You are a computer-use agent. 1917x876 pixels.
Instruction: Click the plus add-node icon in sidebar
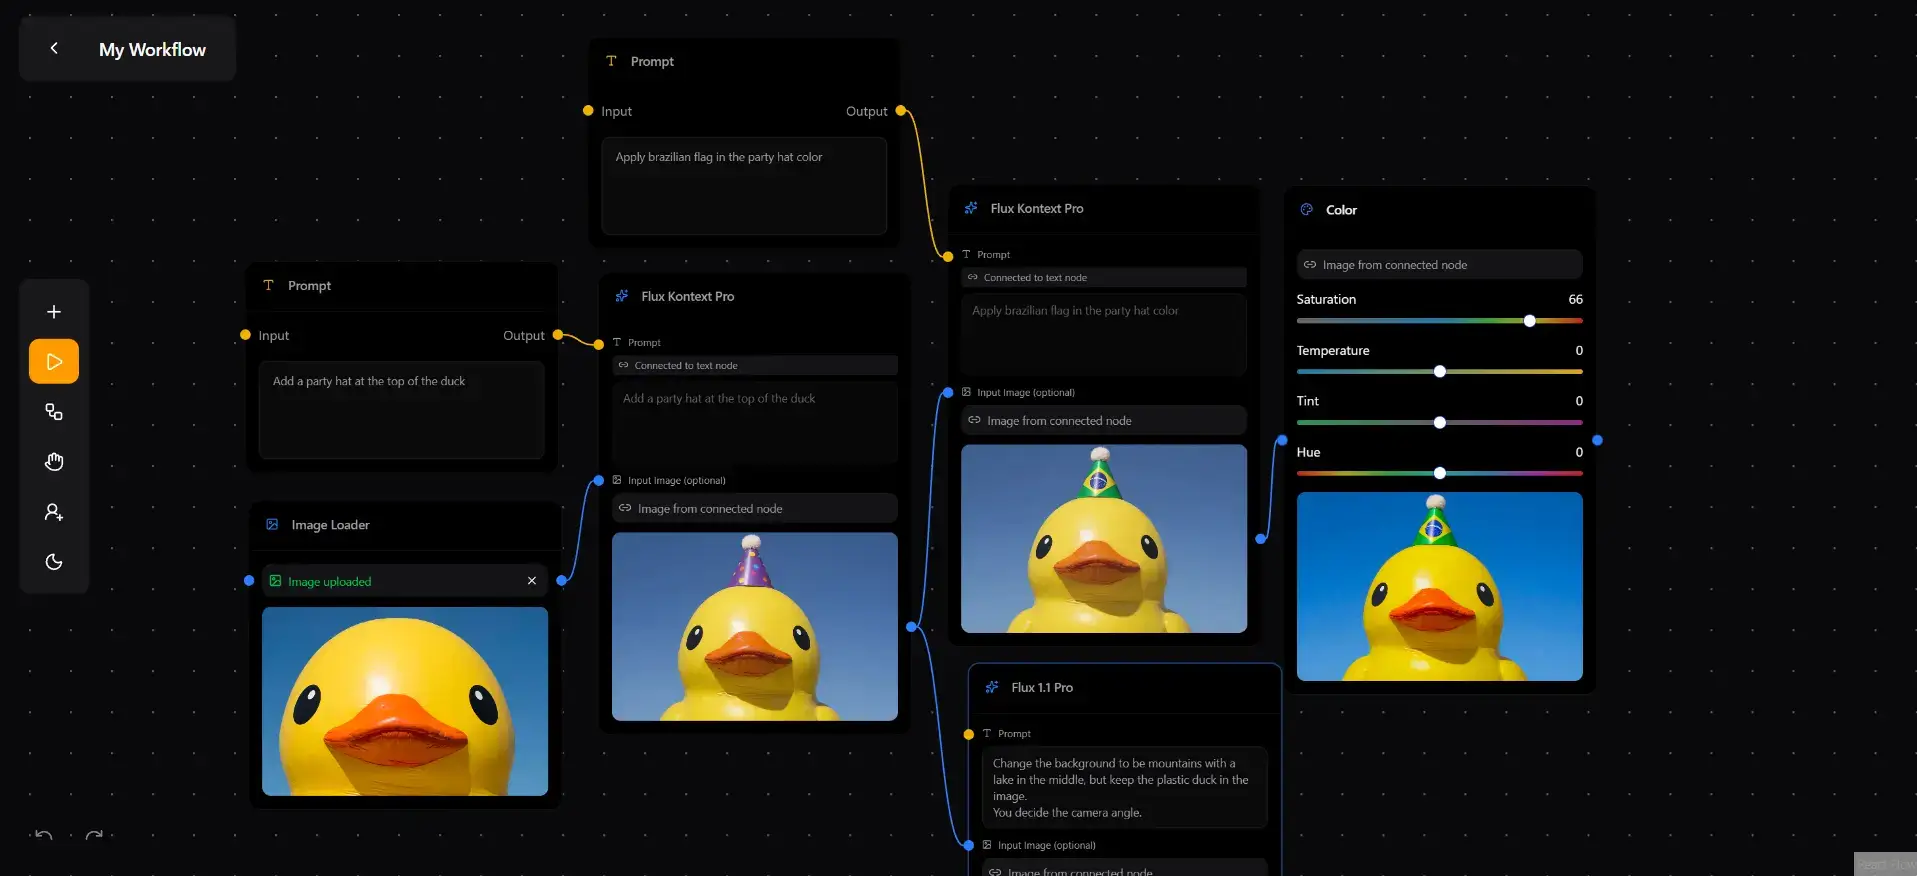[54, 312]
